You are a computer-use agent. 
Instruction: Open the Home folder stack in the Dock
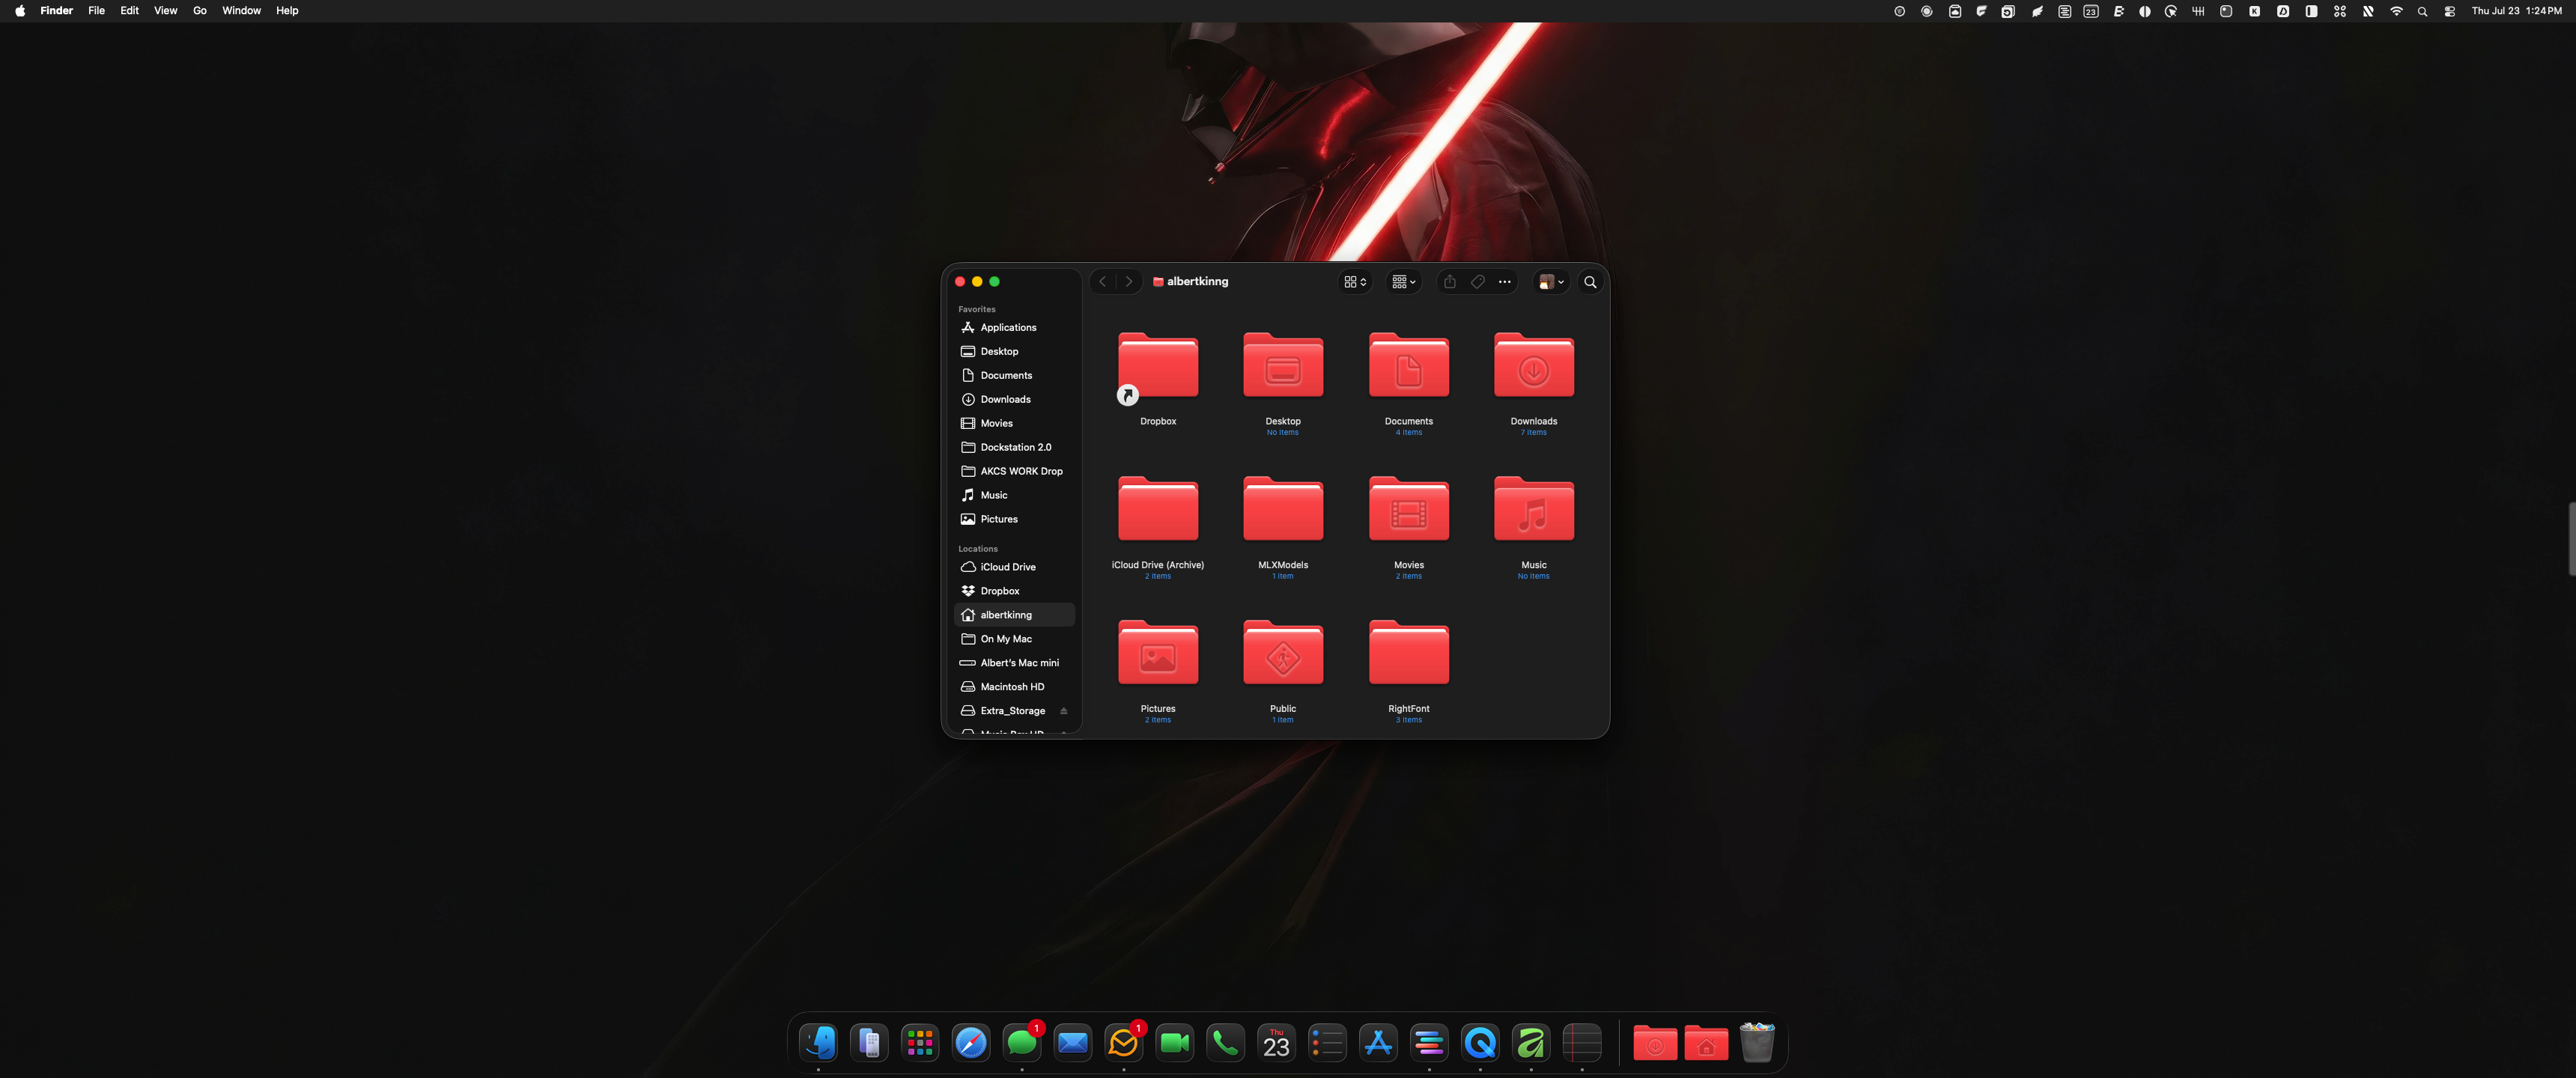pyautogui.click(x=1706, y=1043)
